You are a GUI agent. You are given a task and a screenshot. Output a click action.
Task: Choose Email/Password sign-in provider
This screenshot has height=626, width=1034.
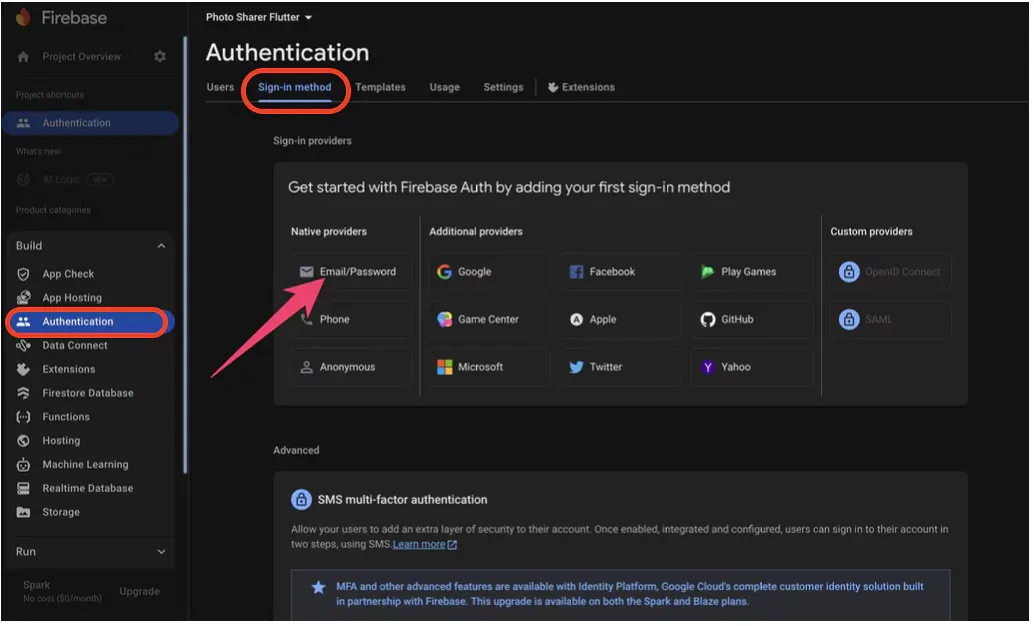point(351,272)
